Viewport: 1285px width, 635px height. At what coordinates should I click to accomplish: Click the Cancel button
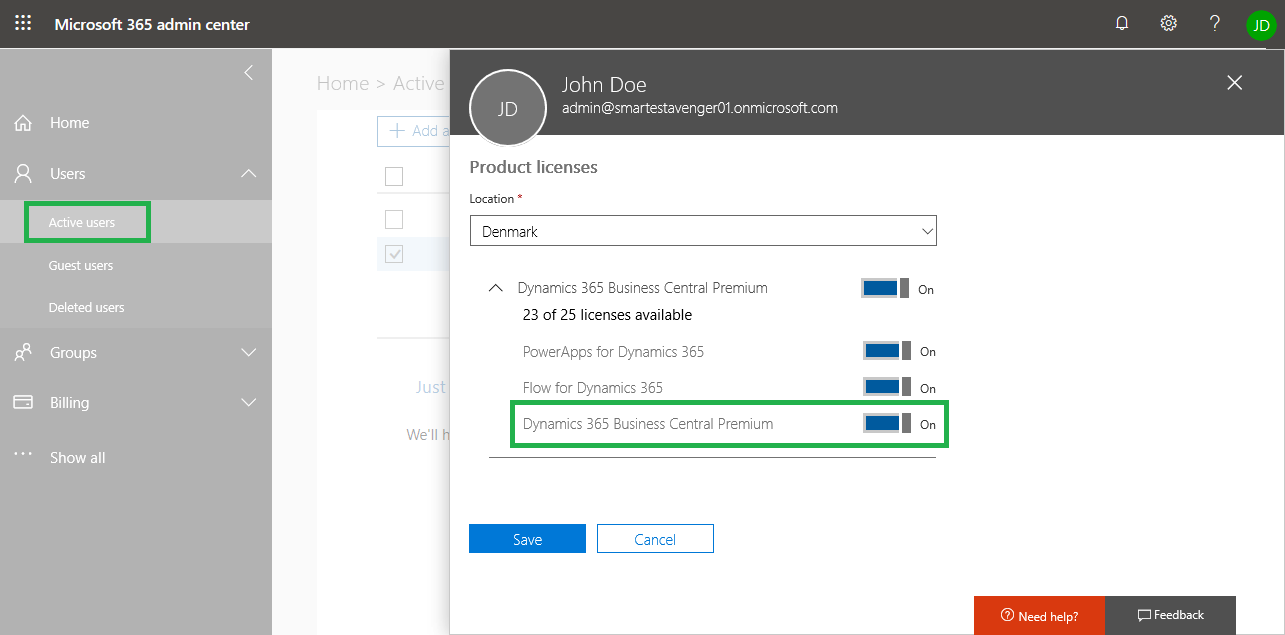tap(655, 539)
